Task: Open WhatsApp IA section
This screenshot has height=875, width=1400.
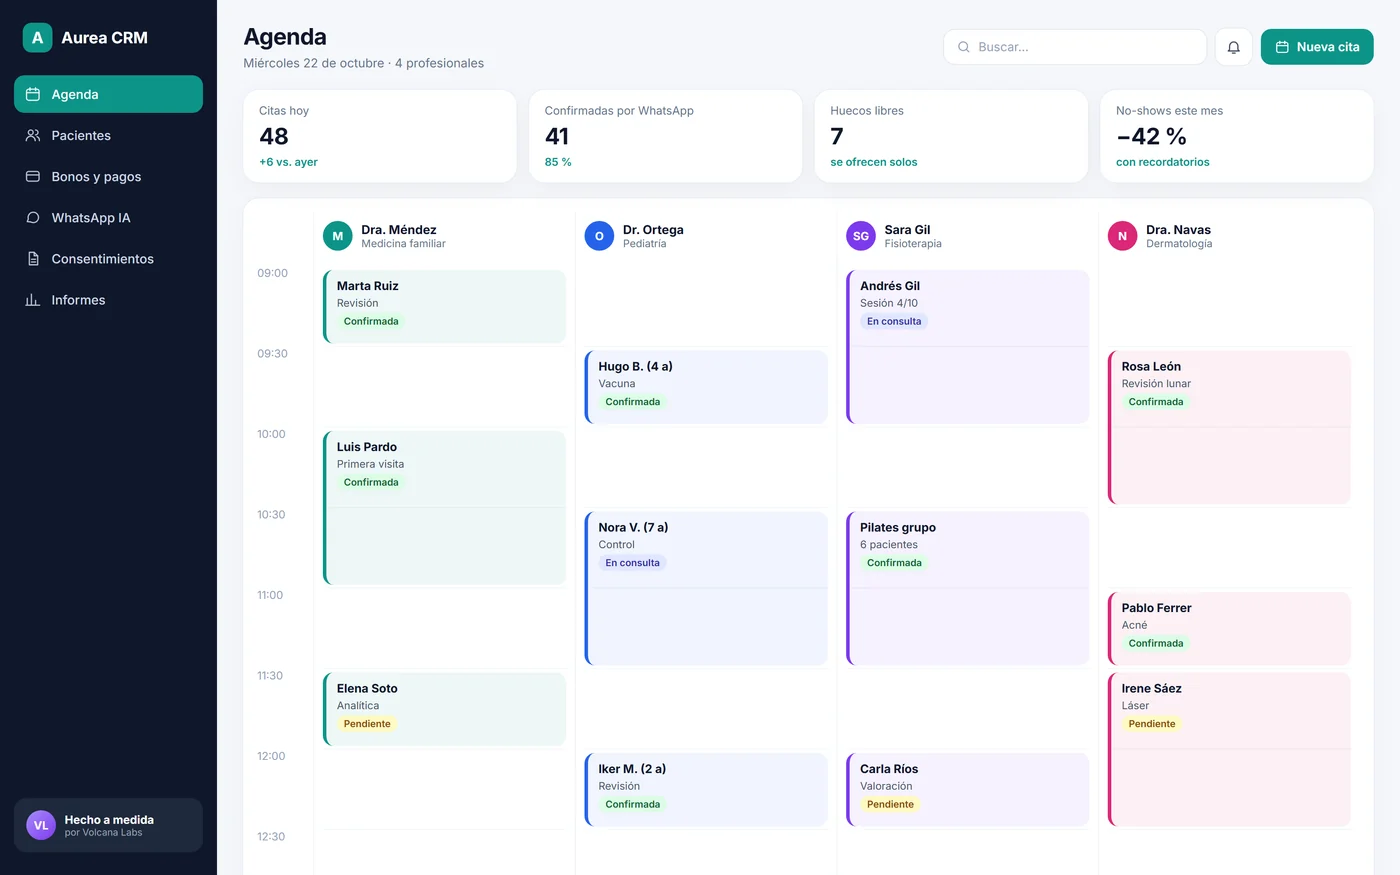Action: [108, 217]
